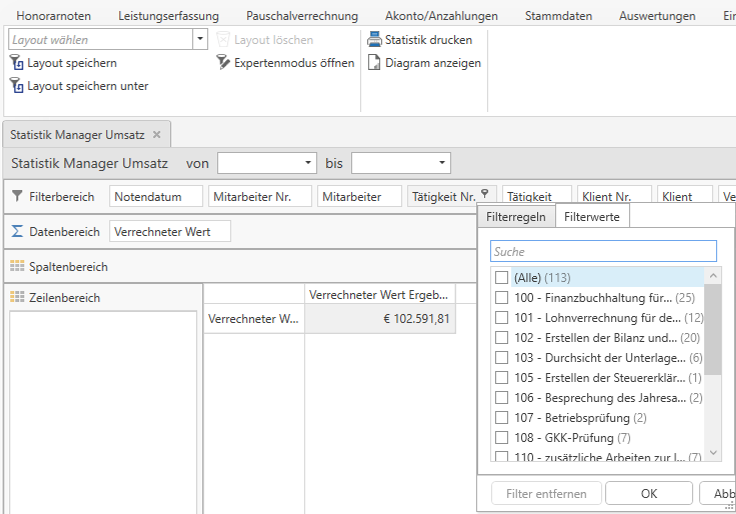
Task: Switch to the Filterwerte tab
Action: click(x=591, y=217)
